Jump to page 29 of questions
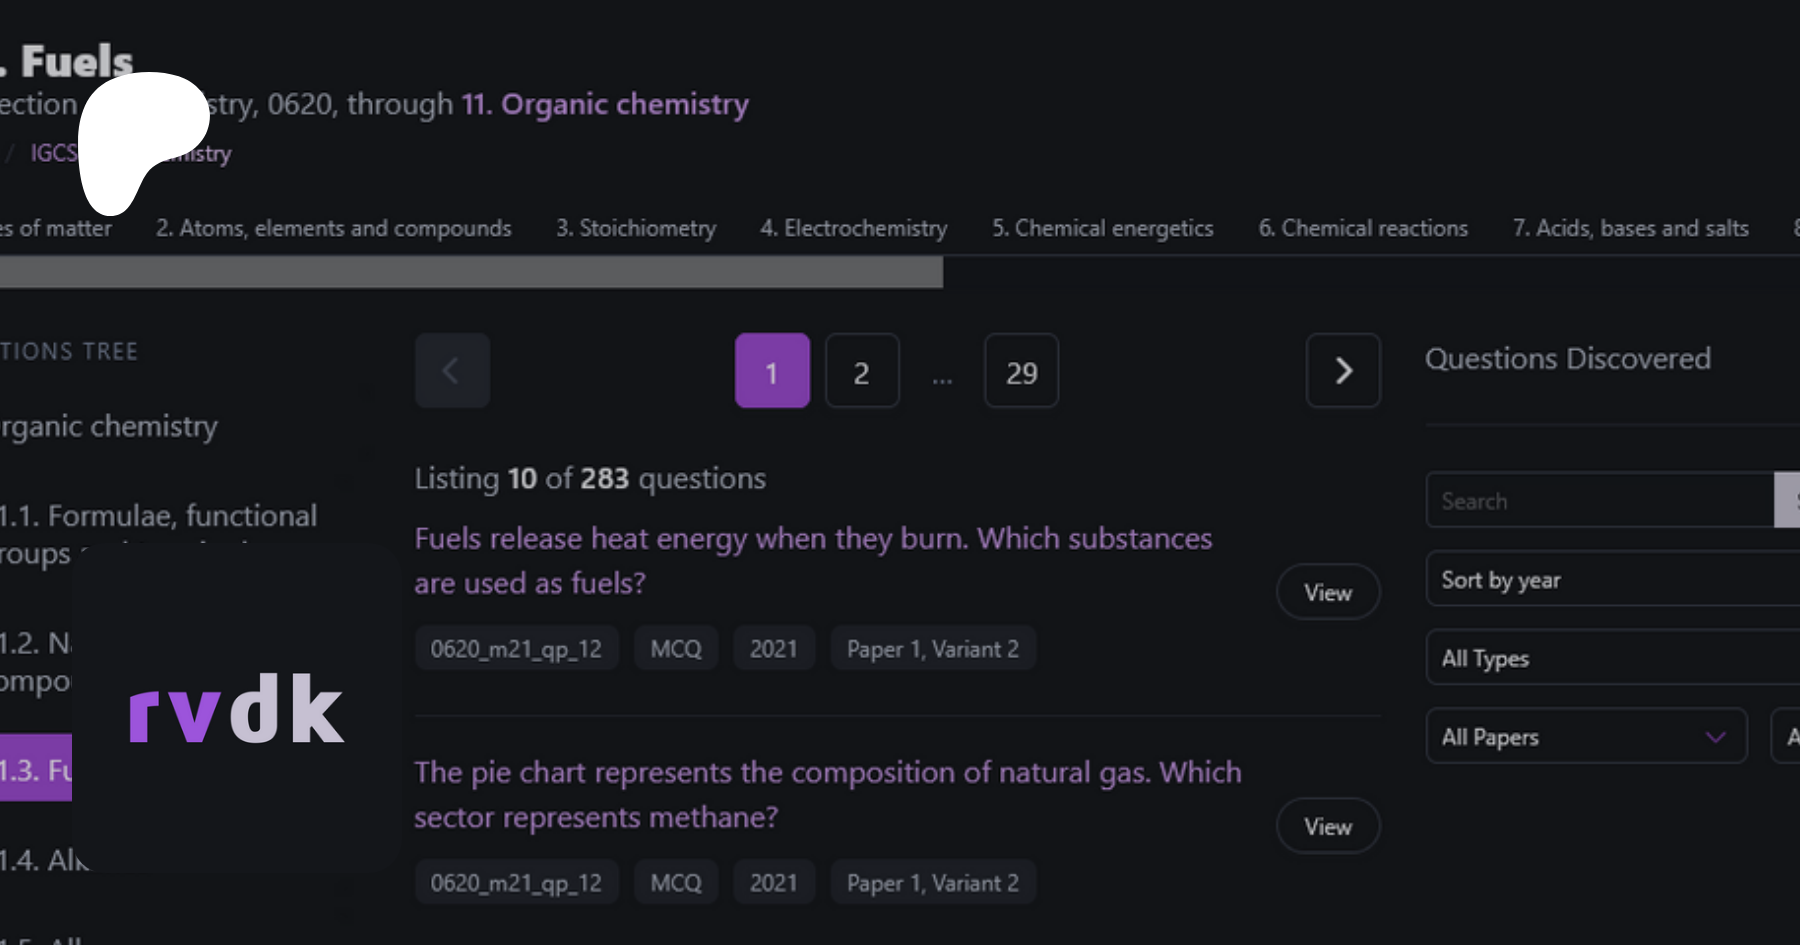This screenshot has height=945, width=1800. tap(1021, 372)
